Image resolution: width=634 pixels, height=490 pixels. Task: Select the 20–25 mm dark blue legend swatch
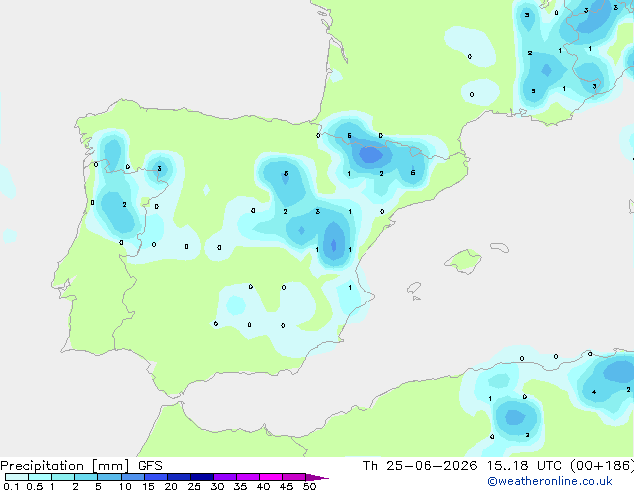pyautogui.click(x=179, y=477)
